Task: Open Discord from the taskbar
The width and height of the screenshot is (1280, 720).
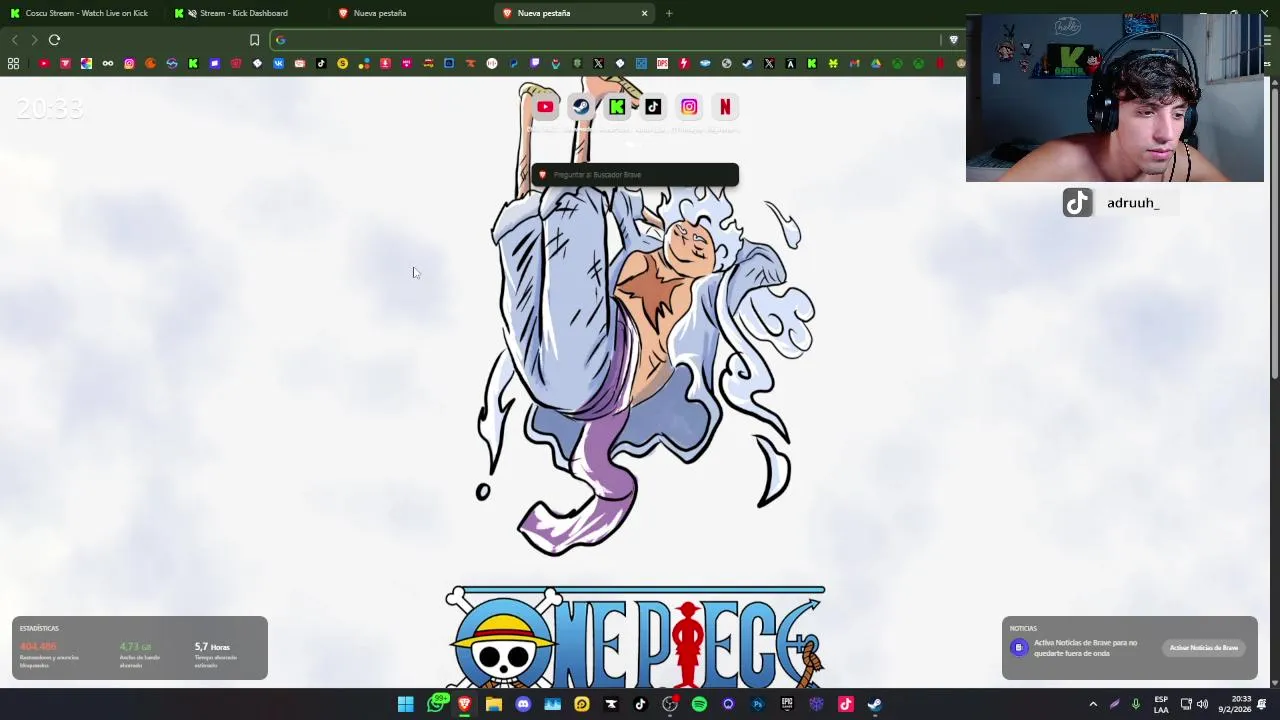Action: 523,704
